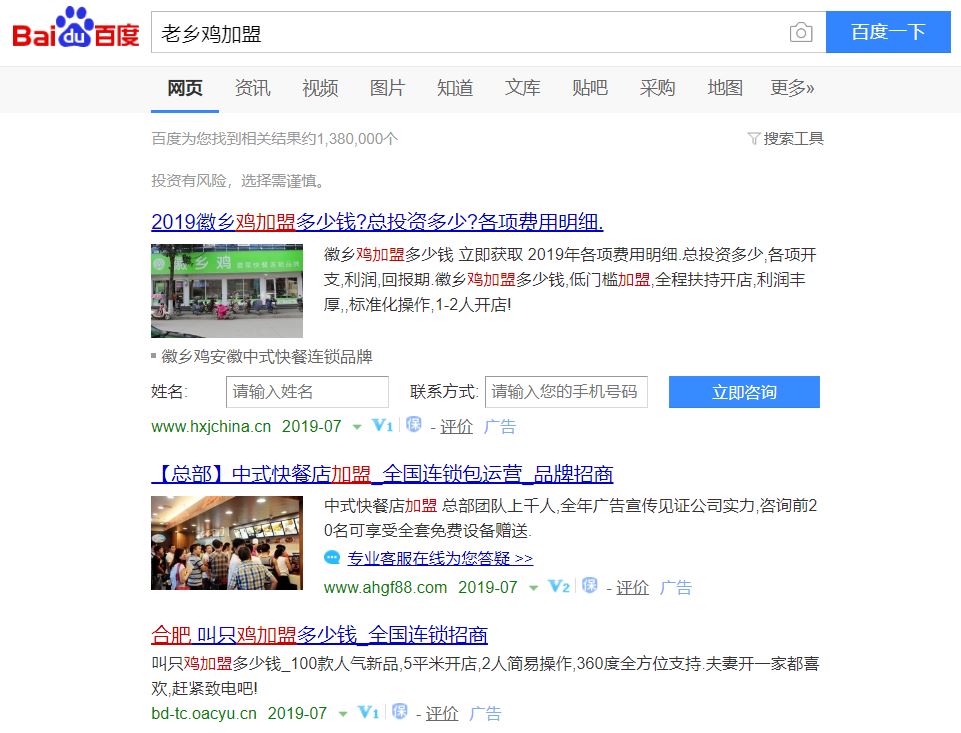Expand dropdown arrow next to ahgf88.com date
The image size is (961, 733).
(x=533, y=588)
